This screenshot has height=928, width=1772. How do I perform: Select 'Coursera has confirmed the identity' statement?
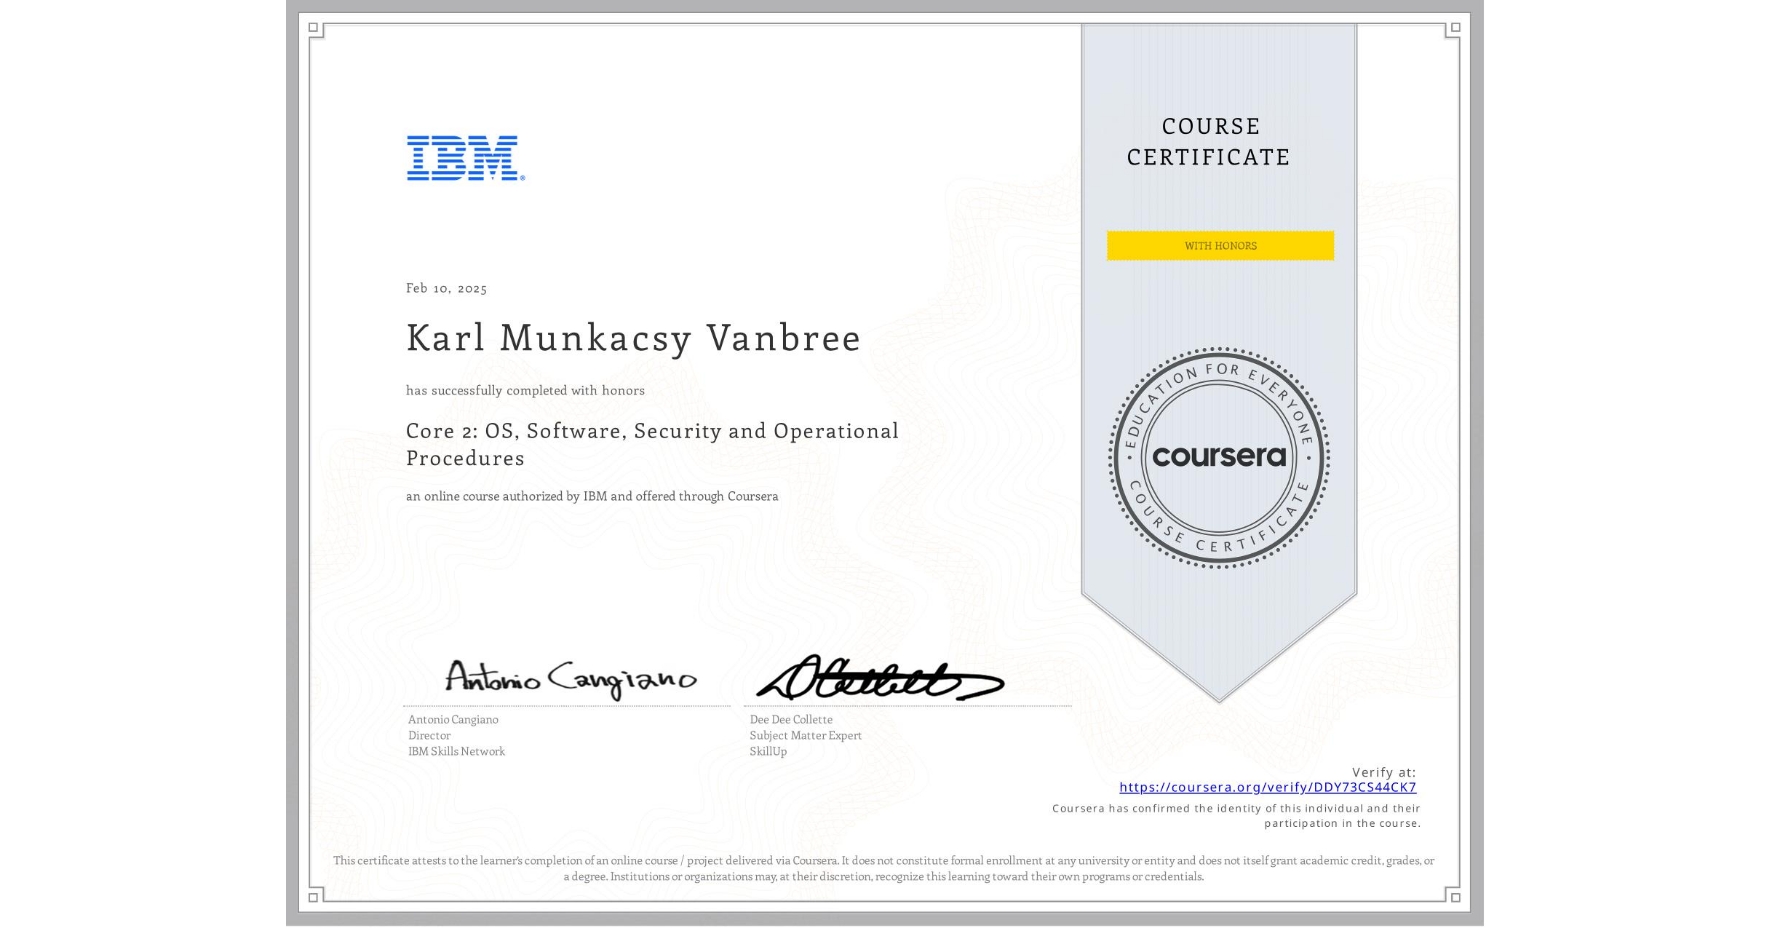[x=1236, y=816]
